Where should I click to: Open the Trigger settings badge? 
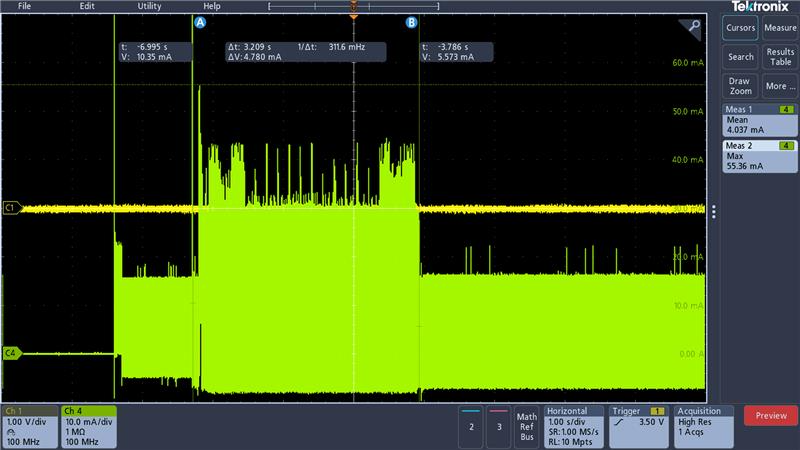[x=638, y=427]
